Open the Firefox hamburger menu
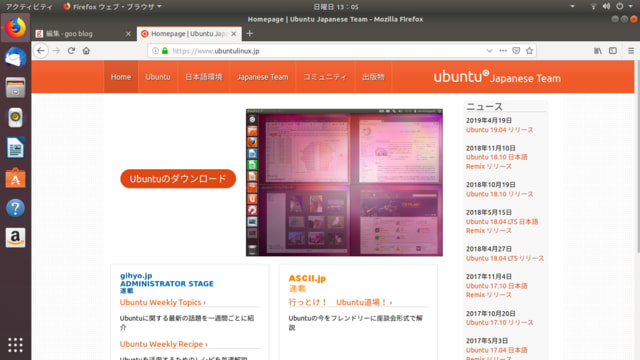 tap(631, 51)
